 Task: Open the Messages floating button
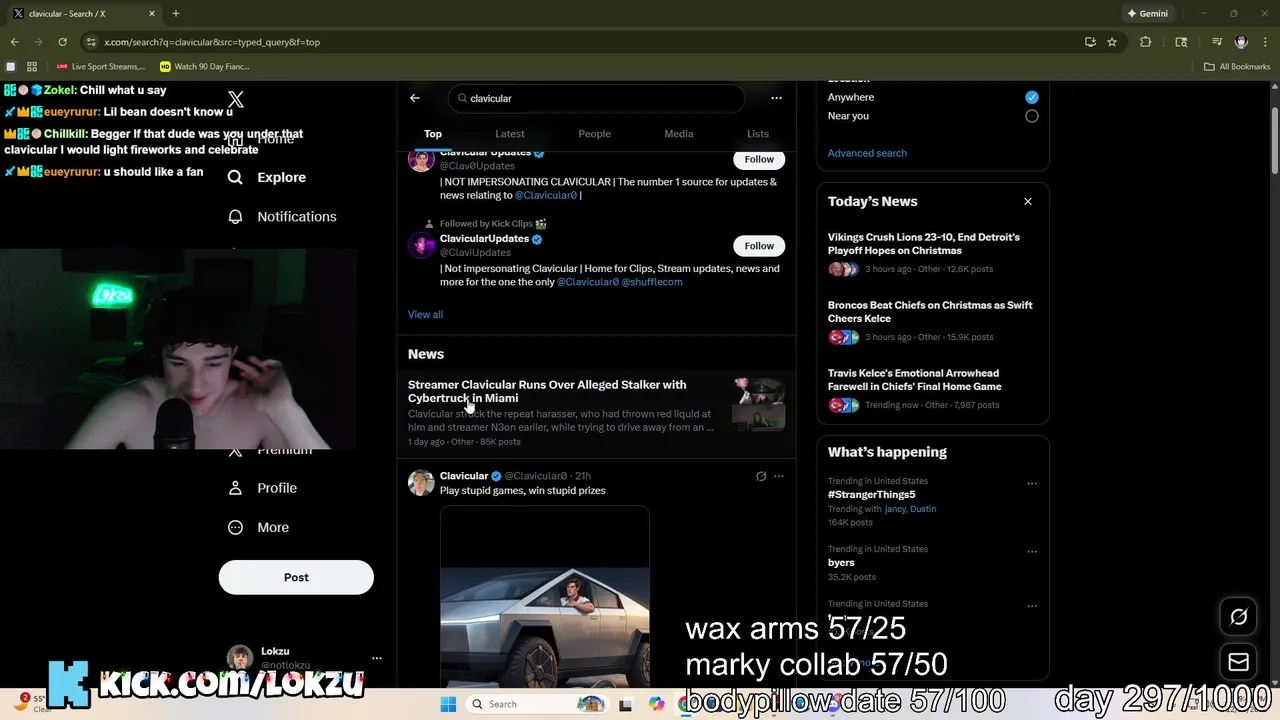[1238, 662]
